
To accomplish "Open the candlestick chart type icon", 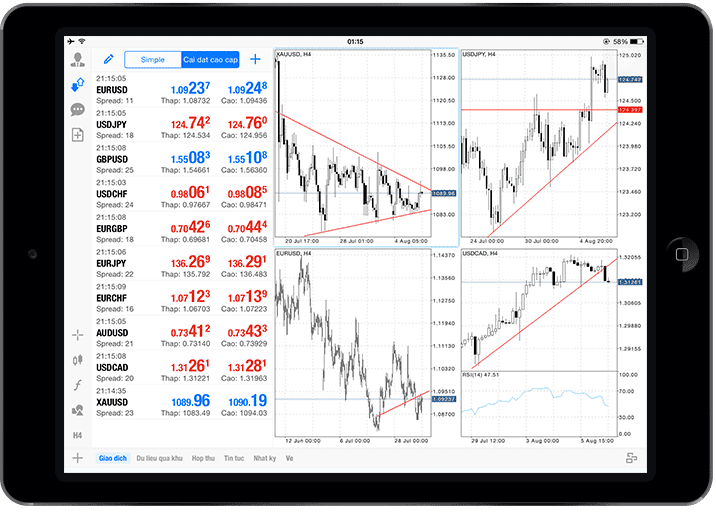I will point(78,360).
